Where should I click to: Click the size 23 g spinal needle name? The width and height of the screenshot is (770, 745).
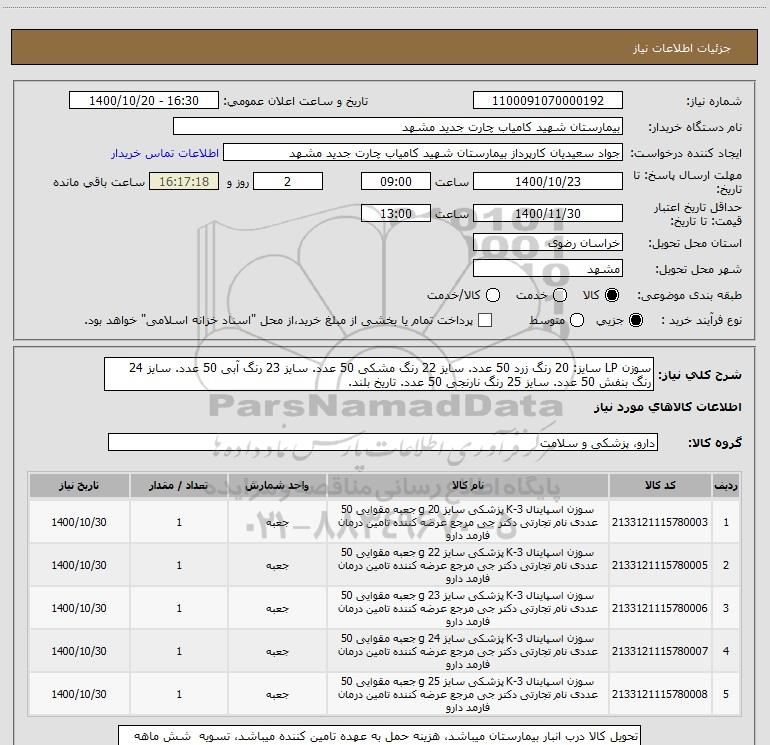pos(468,608)
